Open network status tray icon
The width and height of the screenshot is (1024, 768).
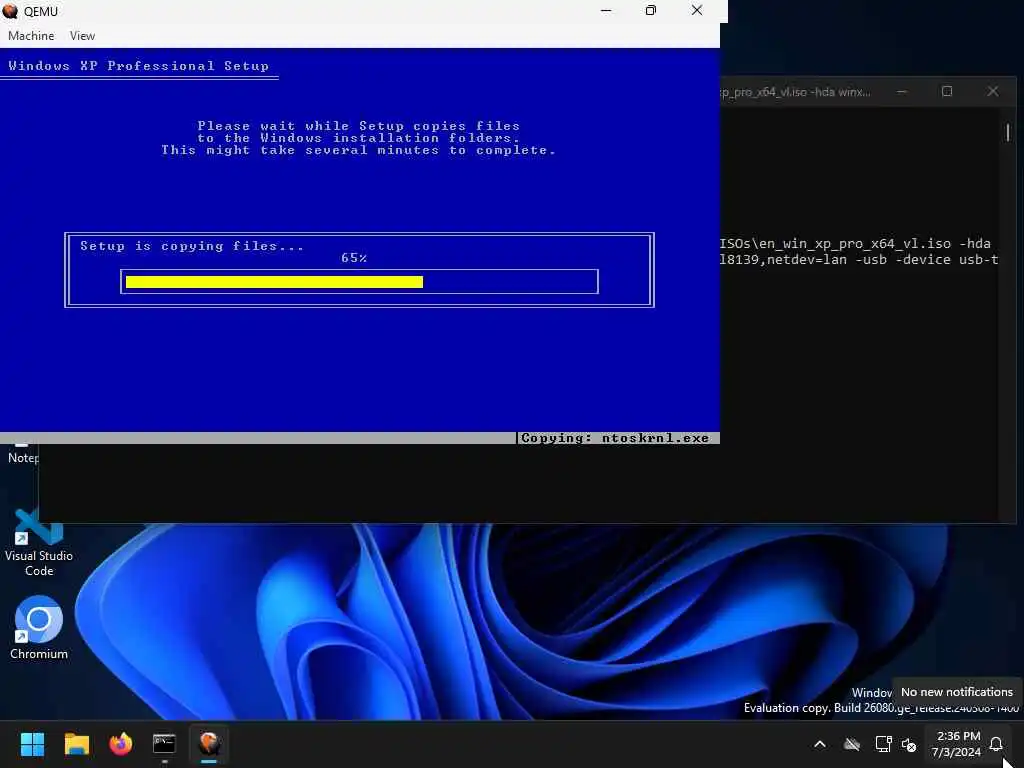pyautogui.click(x=883, y=744)
